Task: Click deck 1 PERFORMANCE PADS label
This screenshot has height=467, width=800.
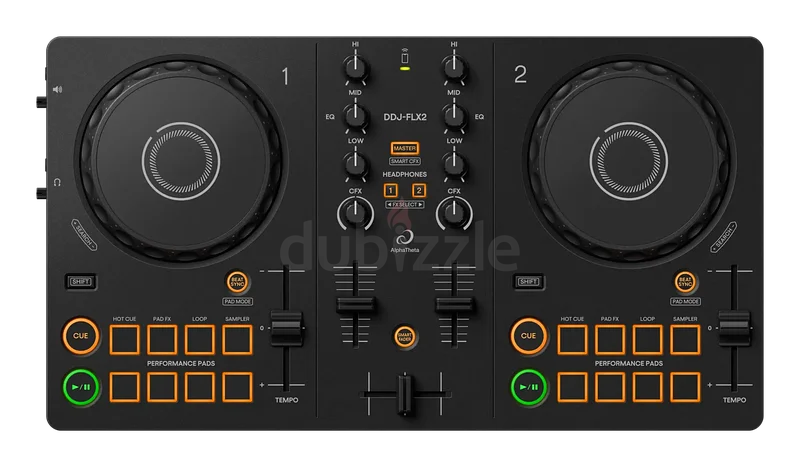Action: (181, 363)
